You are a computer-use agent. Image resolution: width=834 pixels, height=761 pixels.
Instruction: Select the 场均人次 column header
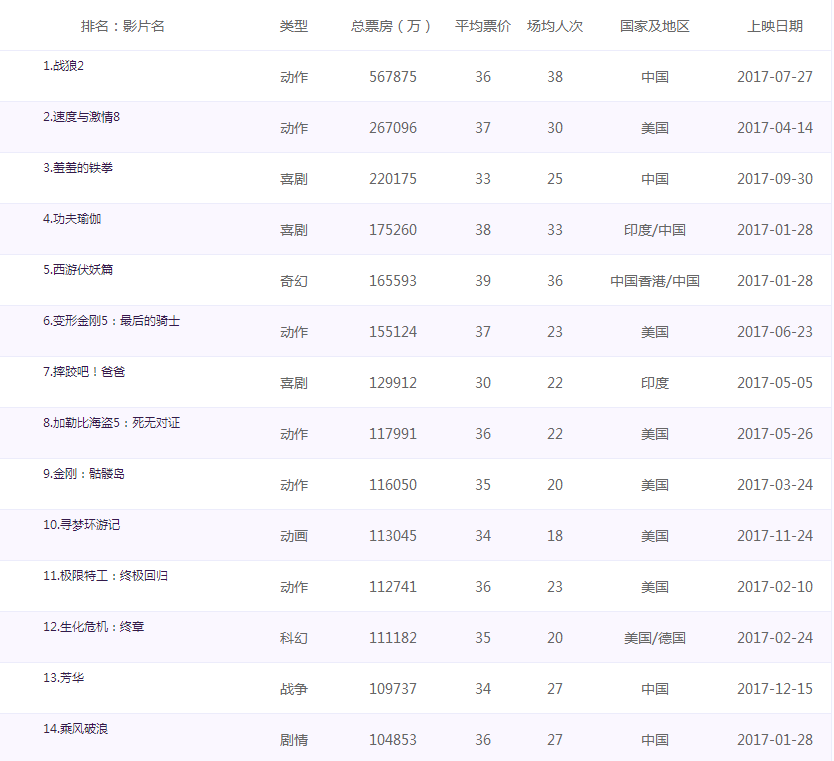(554, 26)
